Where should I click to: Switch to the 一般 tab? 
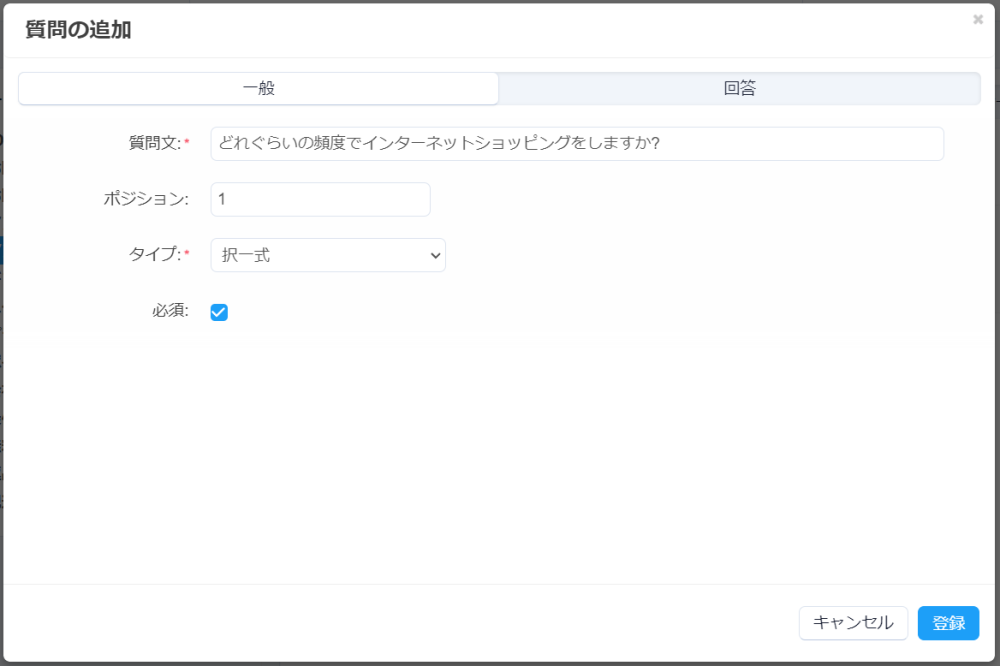click(x=258, y=88)
